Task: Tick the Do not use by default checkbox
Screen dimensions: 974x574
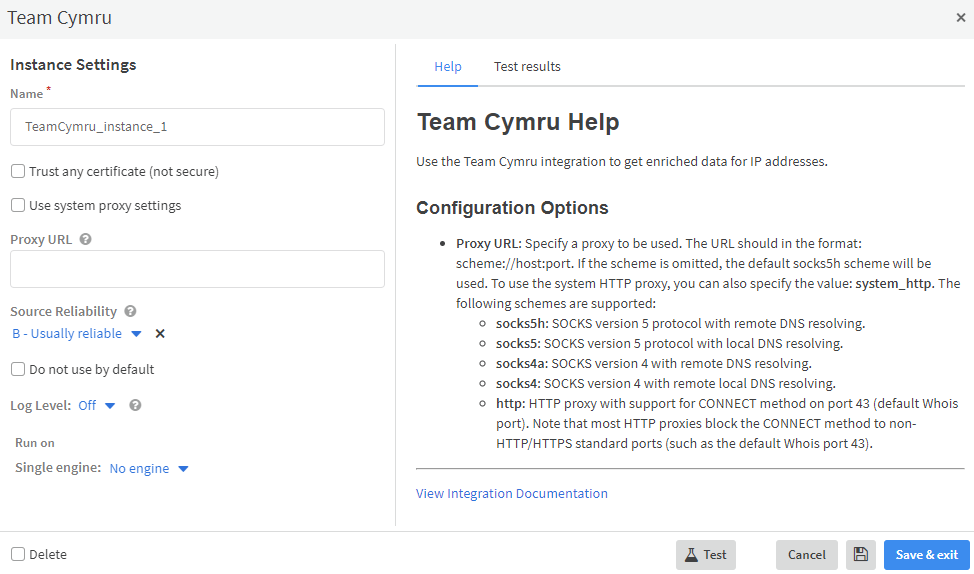Action: point(18,370)
